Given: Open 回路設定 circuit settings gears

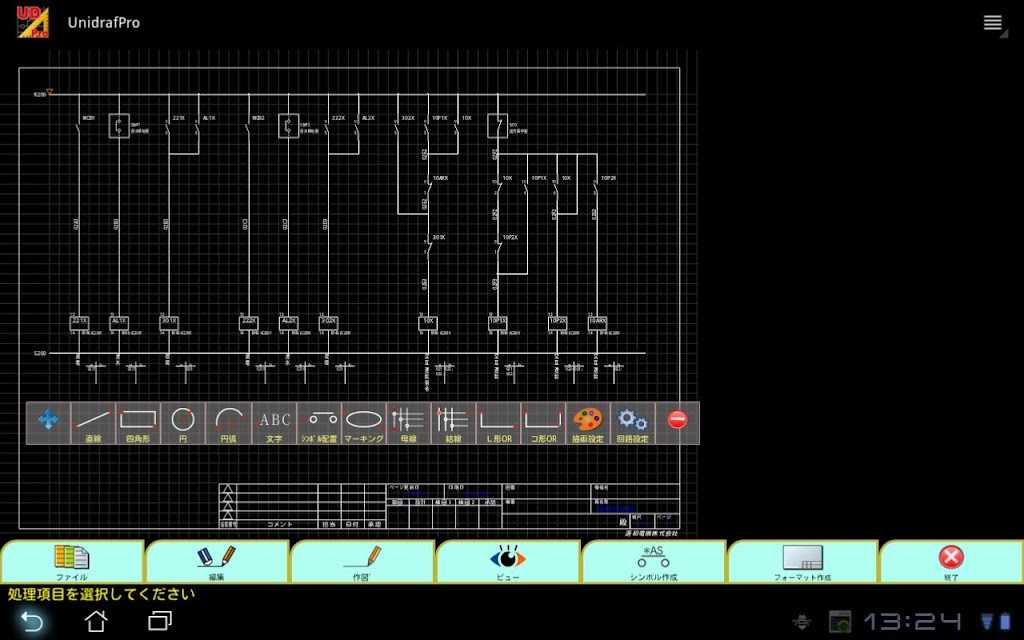Looking at the screenshot, I should click(633, 423).
